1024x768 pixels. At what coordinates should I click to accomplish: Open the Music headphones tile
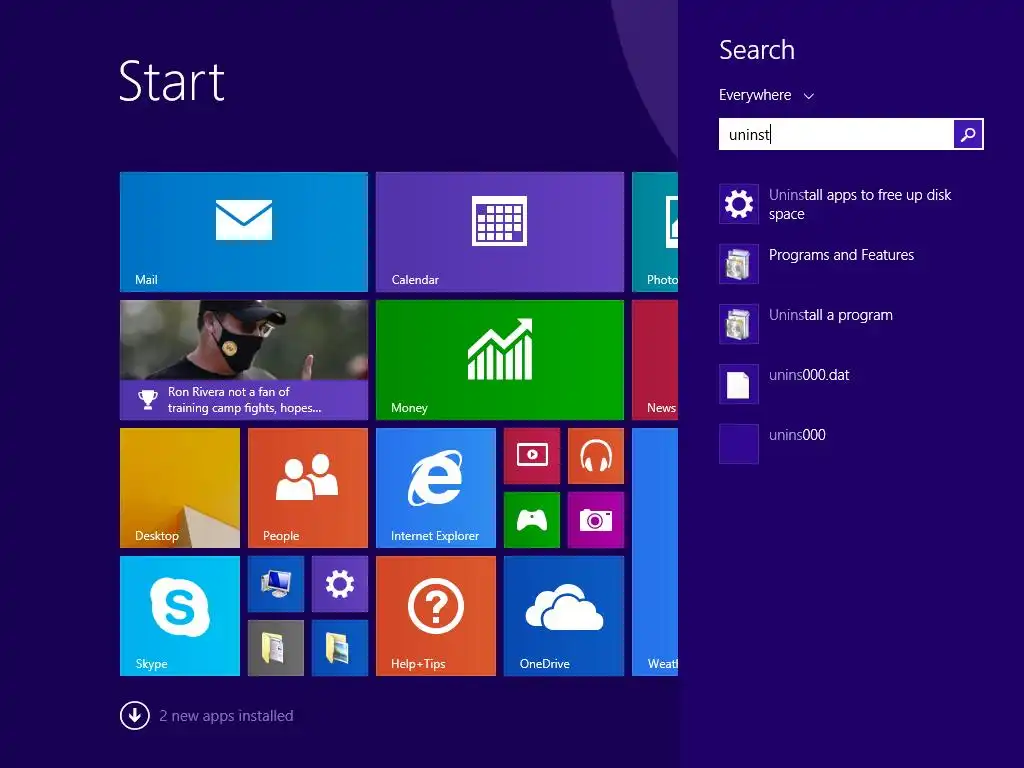pos(596,456)
